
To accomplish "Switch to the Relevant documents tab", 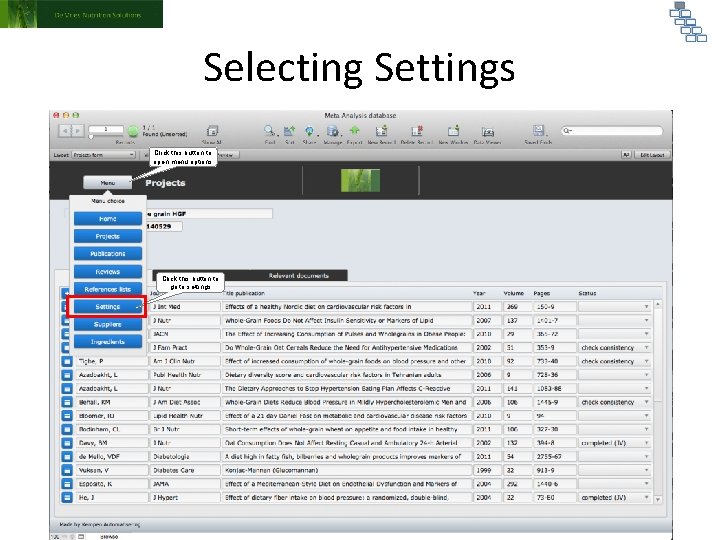I will tap(298, 276).
